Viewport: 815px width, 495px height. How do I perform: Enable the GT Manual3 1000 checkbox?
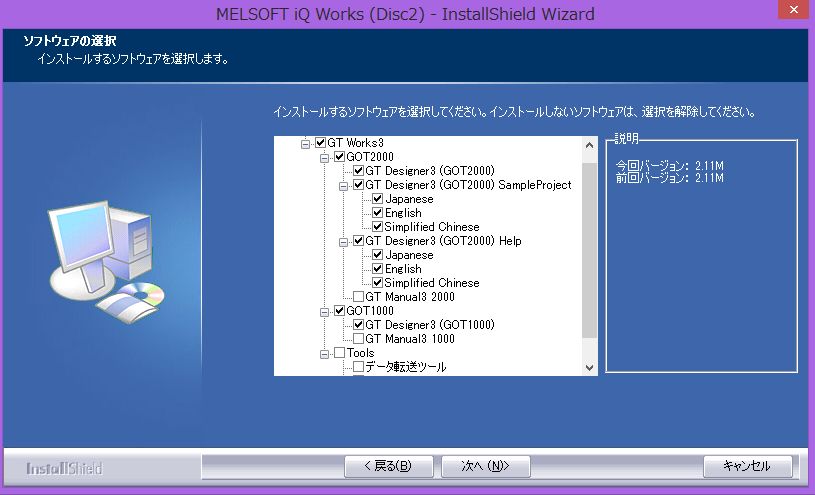(x=359, y=339)
